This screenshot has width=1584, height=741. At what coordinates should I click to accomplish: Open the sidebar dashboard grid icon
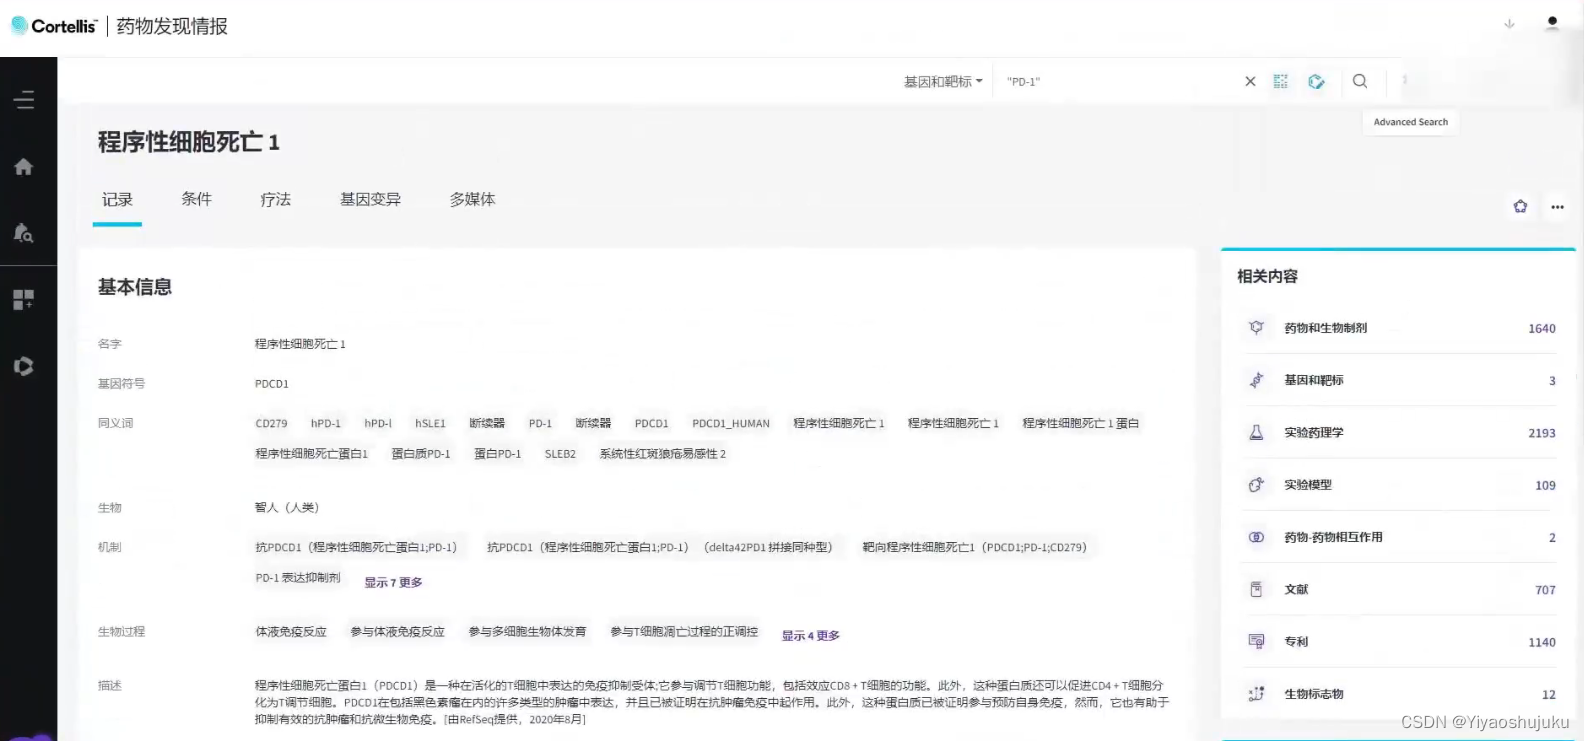(24, 299)
